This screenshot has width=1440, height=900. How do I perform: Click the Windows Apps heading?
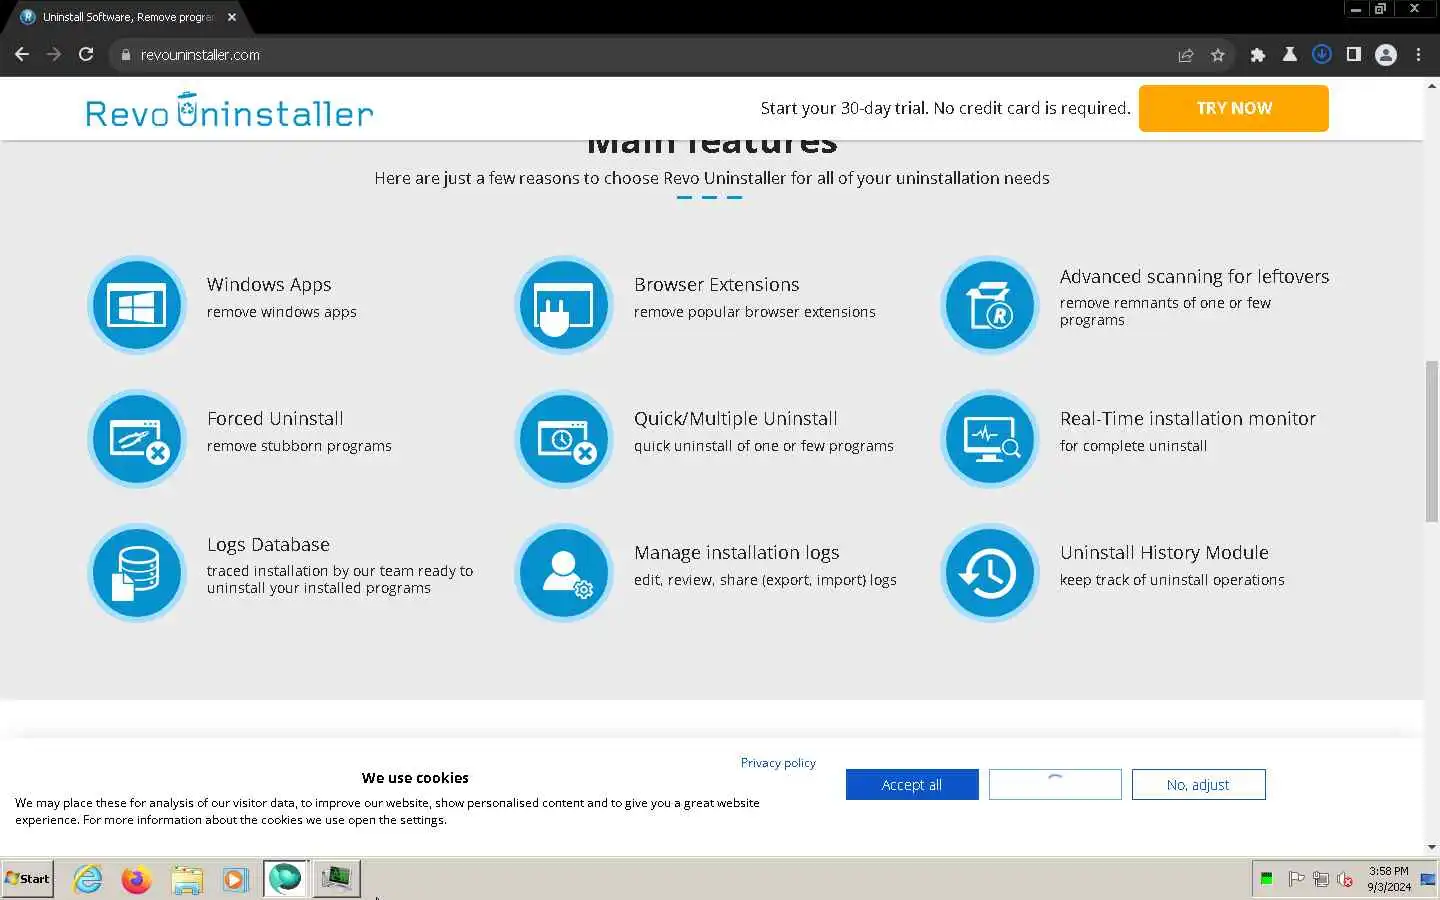[x=269, y=285]
